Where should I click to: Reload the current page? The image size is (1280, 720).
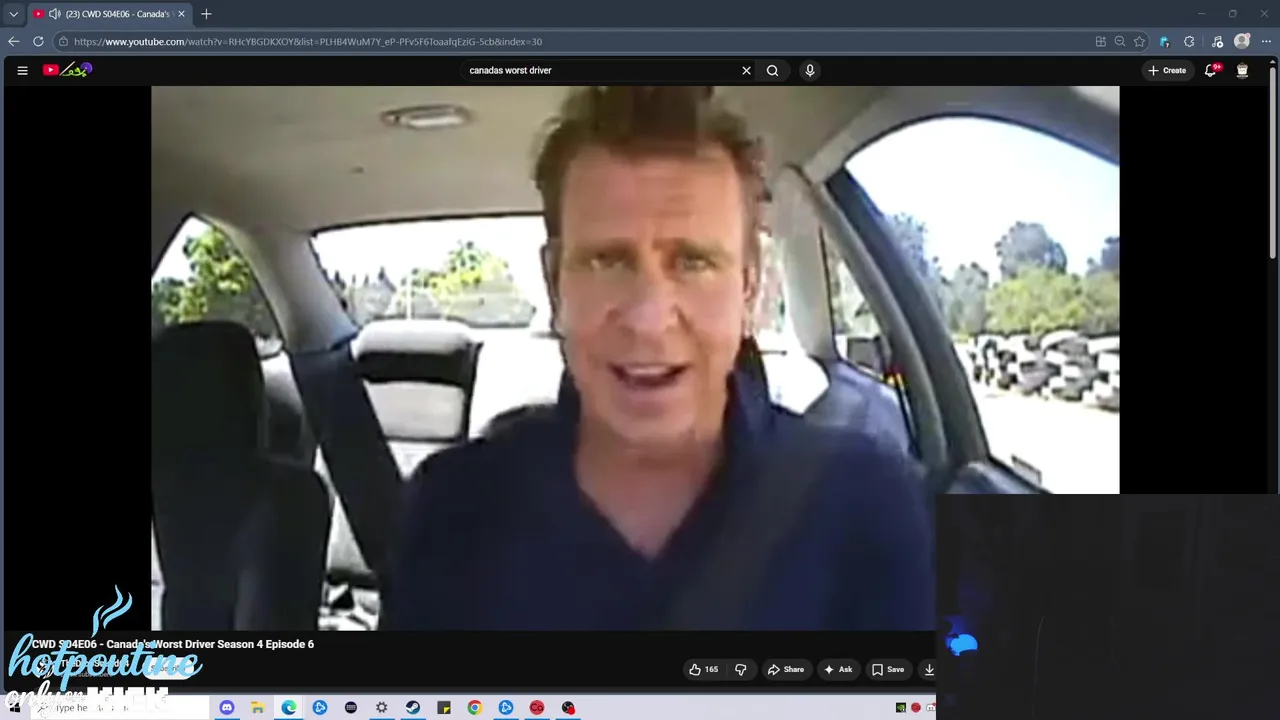click(x=38, y=41)
